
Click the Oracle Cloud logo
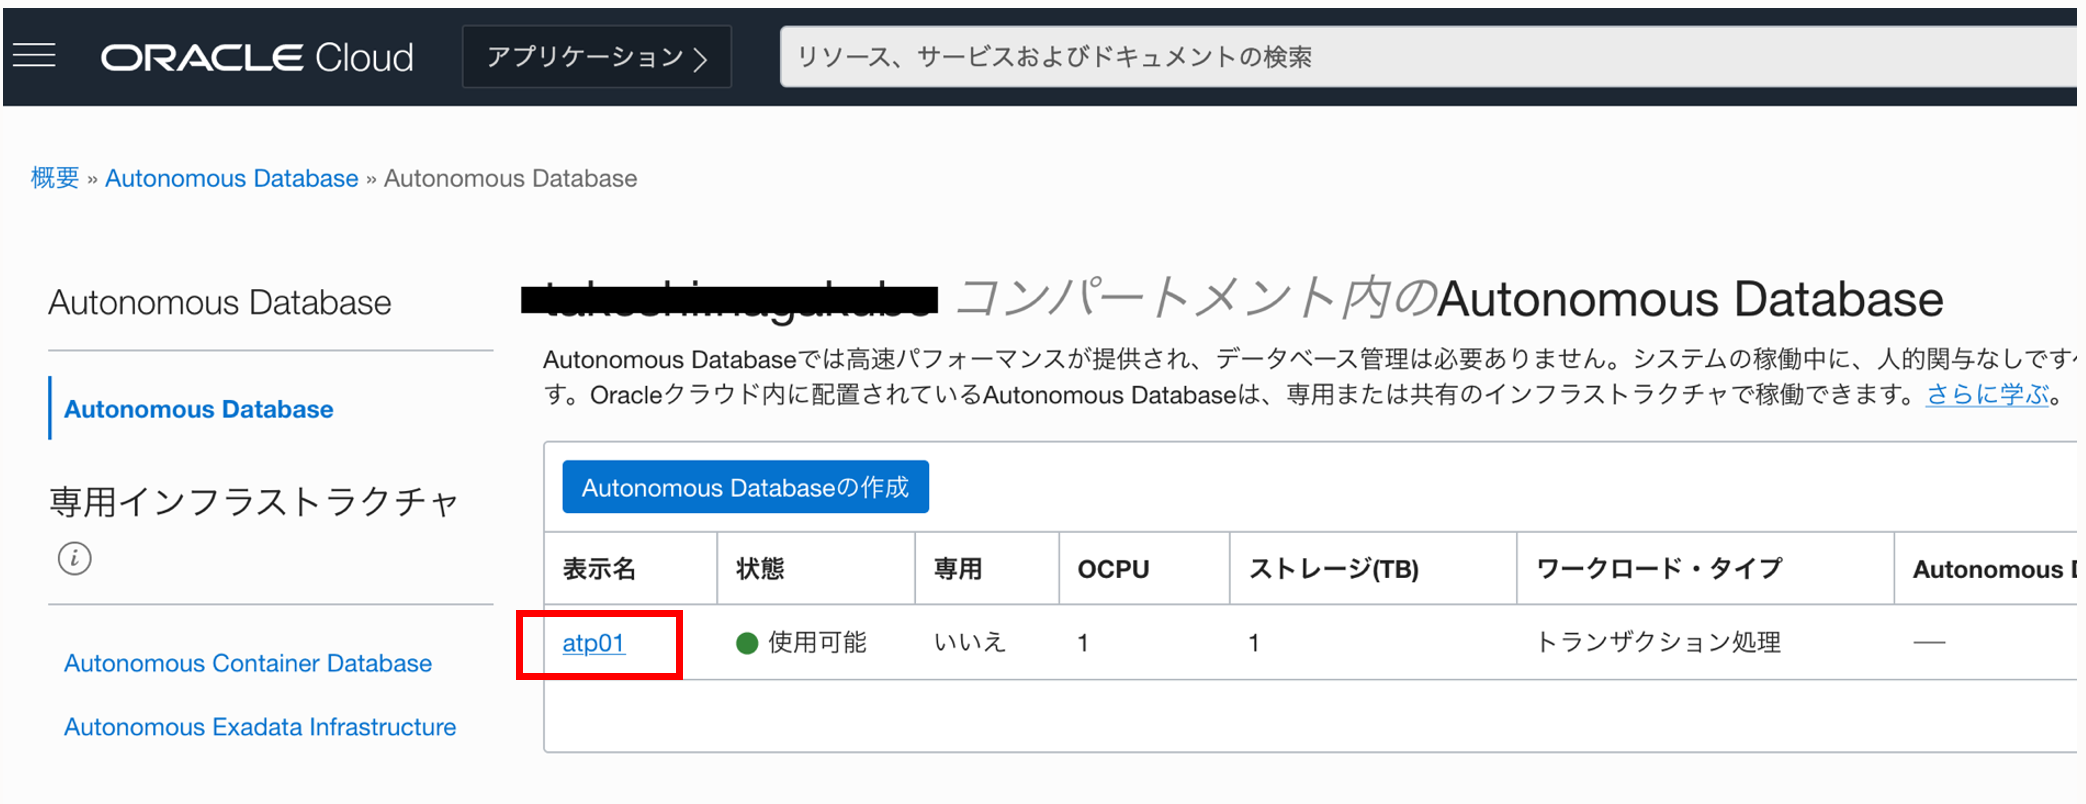point(257,57)
